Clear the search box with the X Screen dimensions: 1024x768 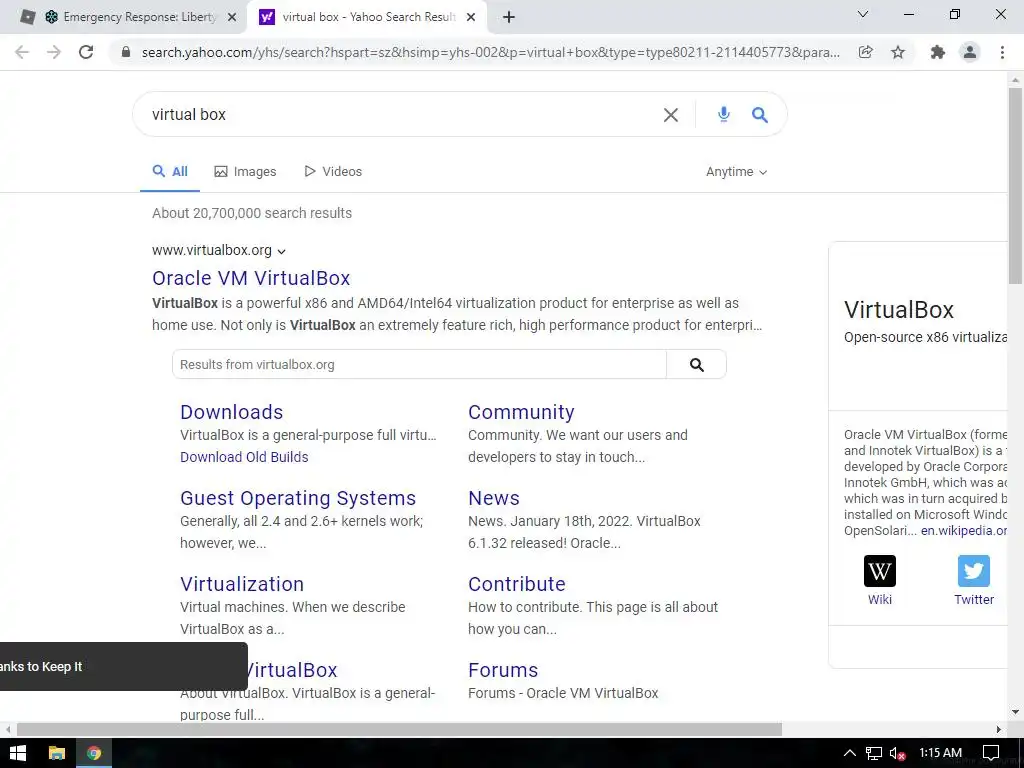(671, 115)
